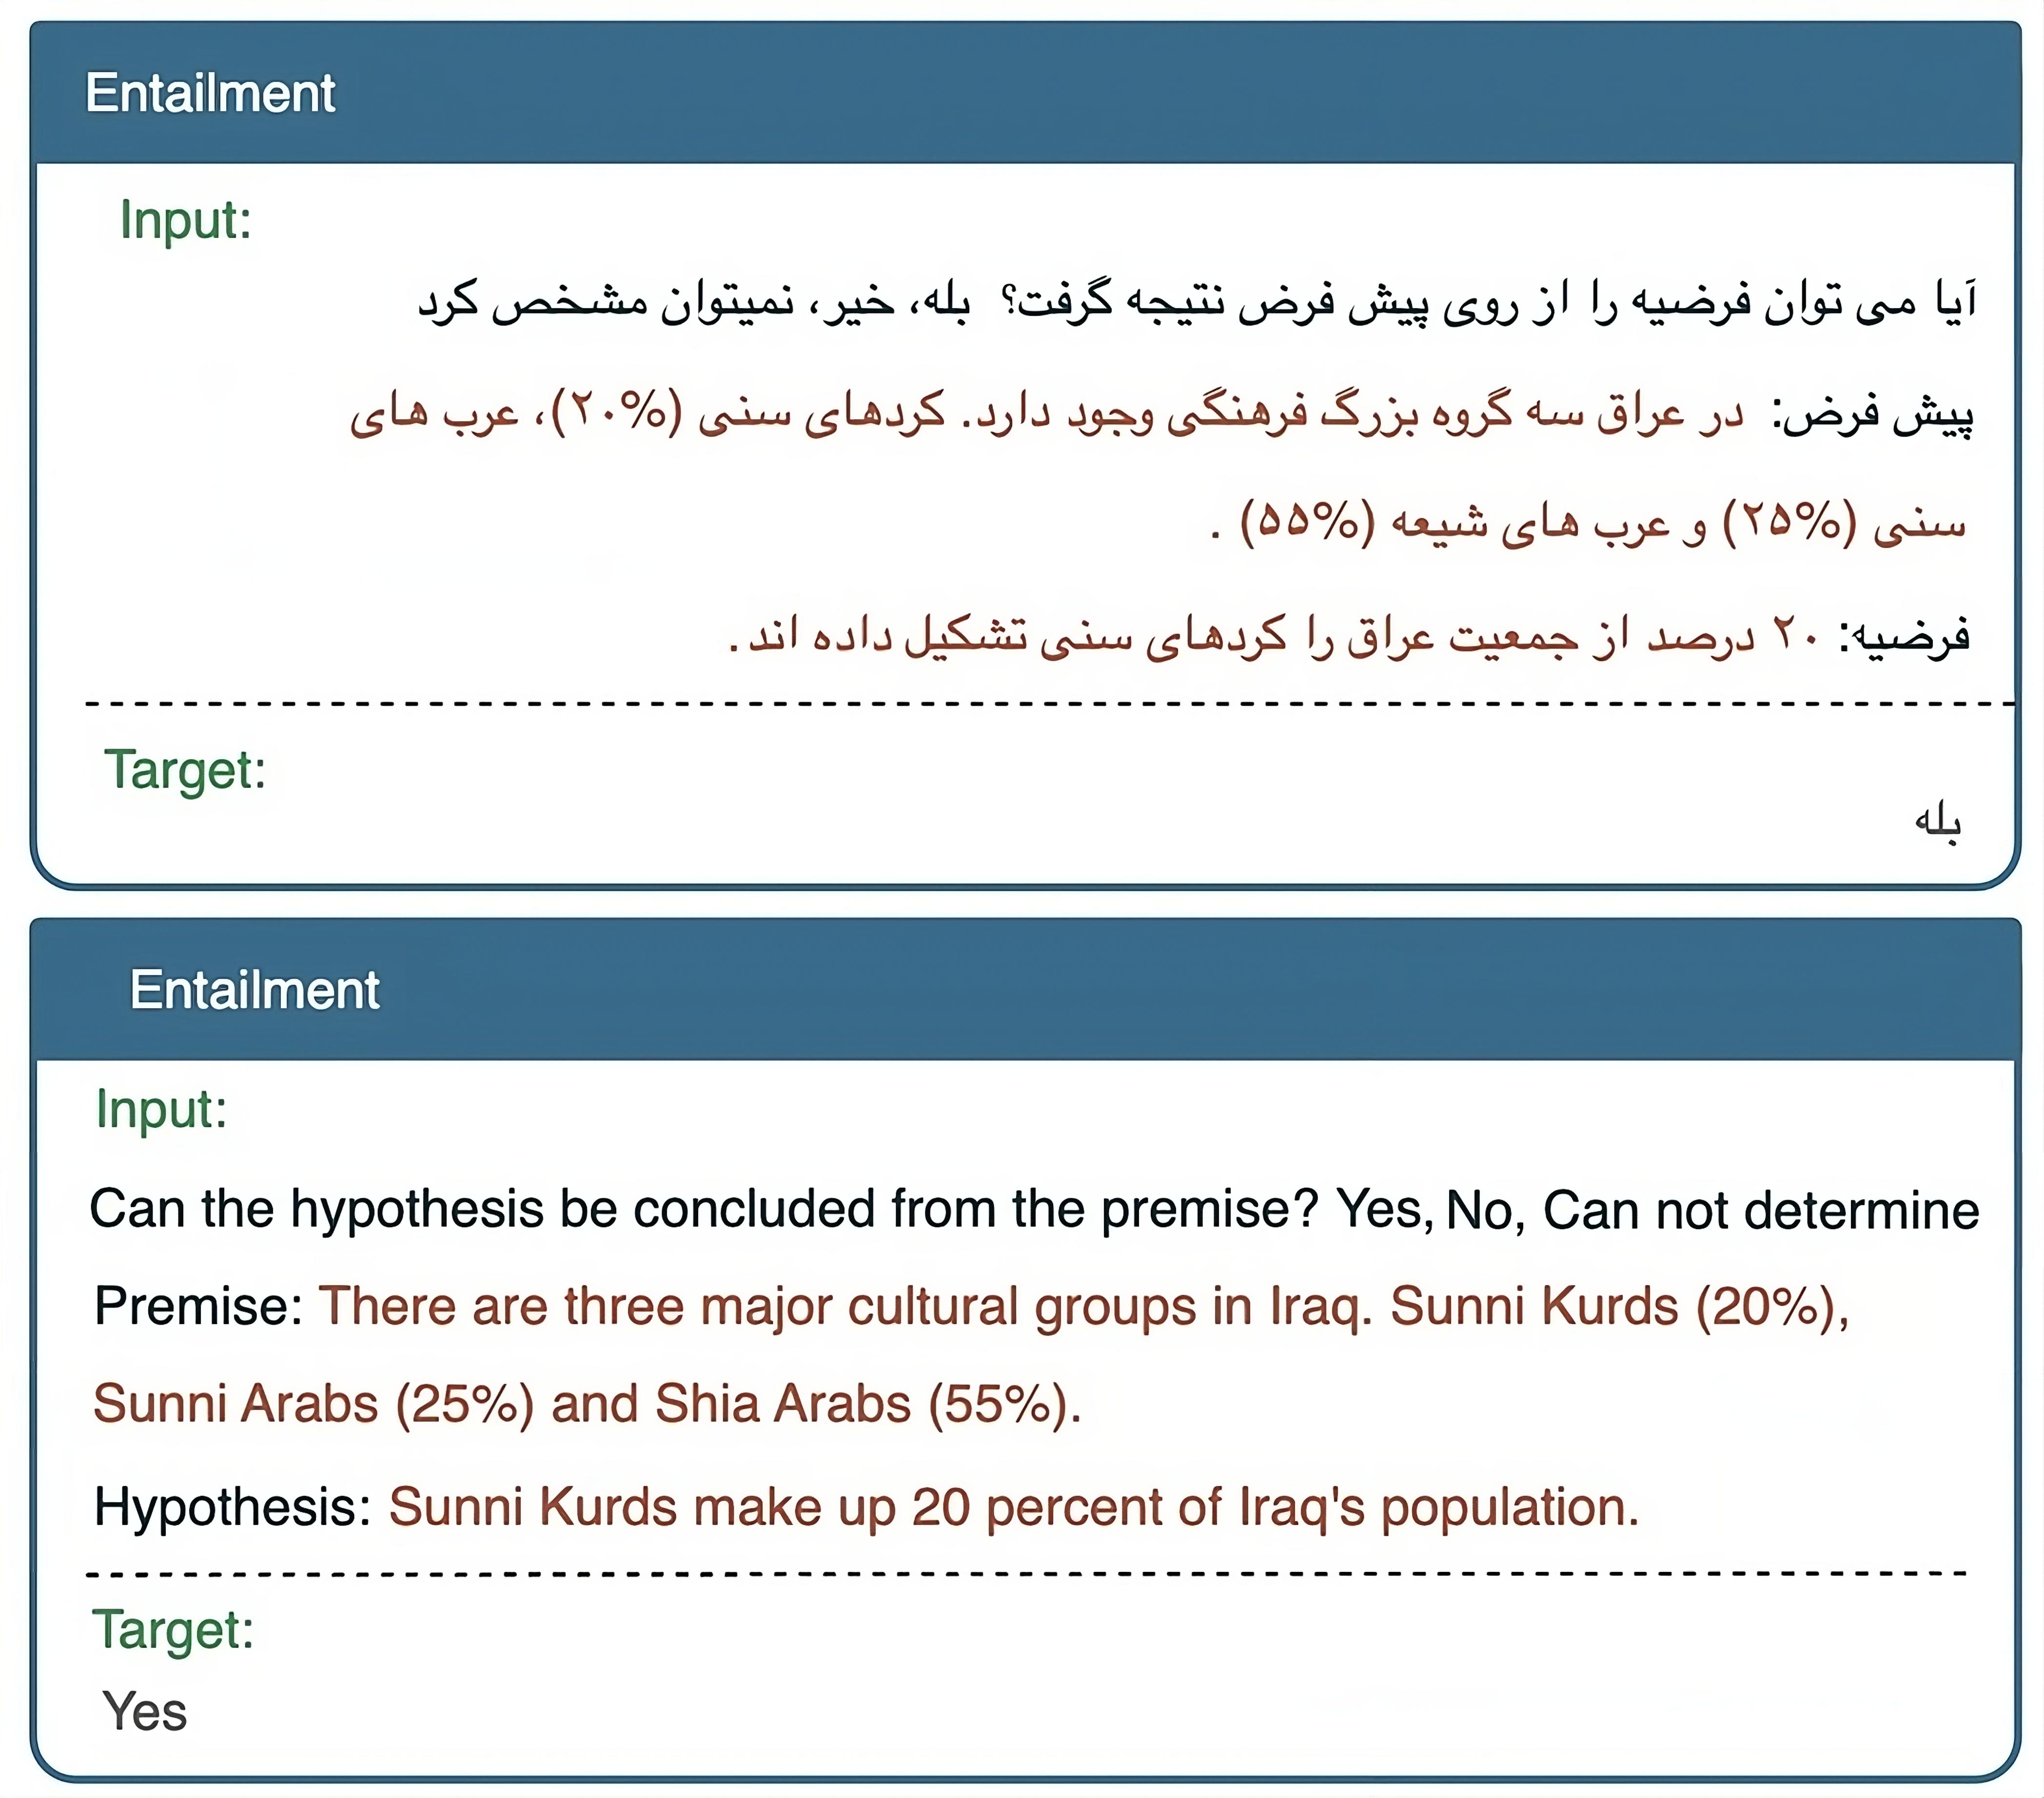Viewport: 2044px width, 1798px height.
Task: Click the English target answer Yes
Action: 145,1711
